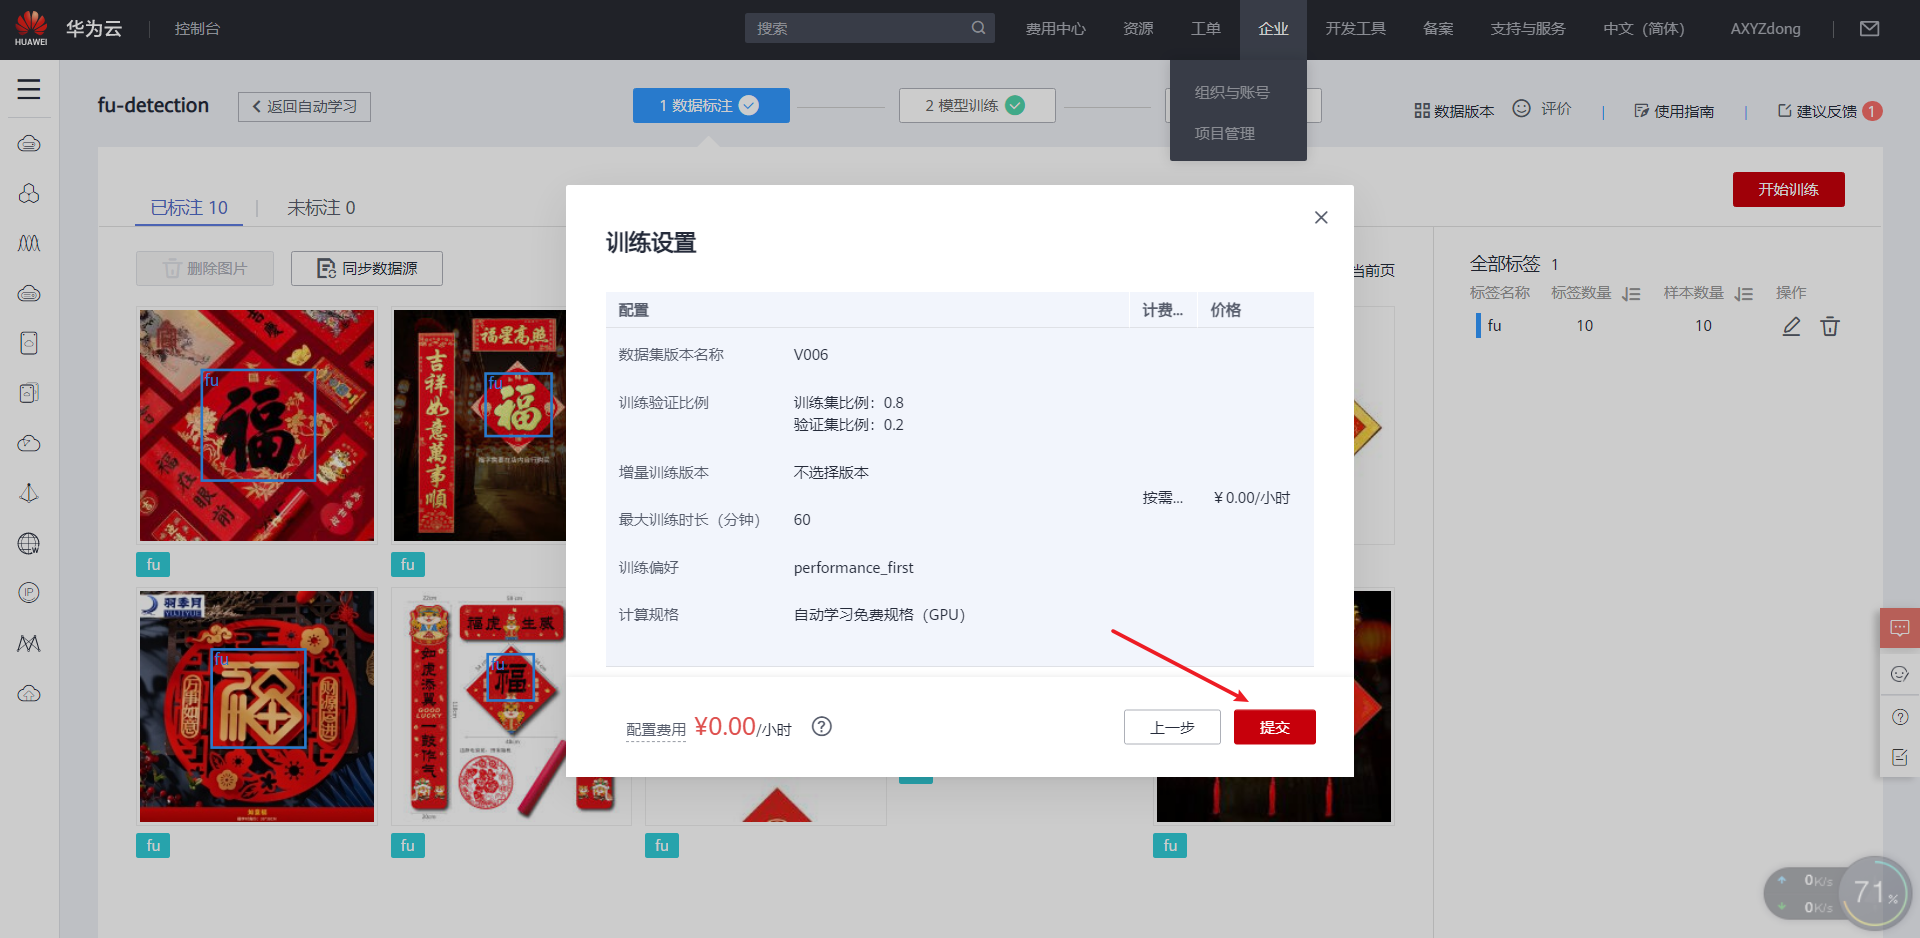This screenshot has width=1920, height=938.
Task: Select 项目管理 in the dropdown
Action: click(1225, 133)
